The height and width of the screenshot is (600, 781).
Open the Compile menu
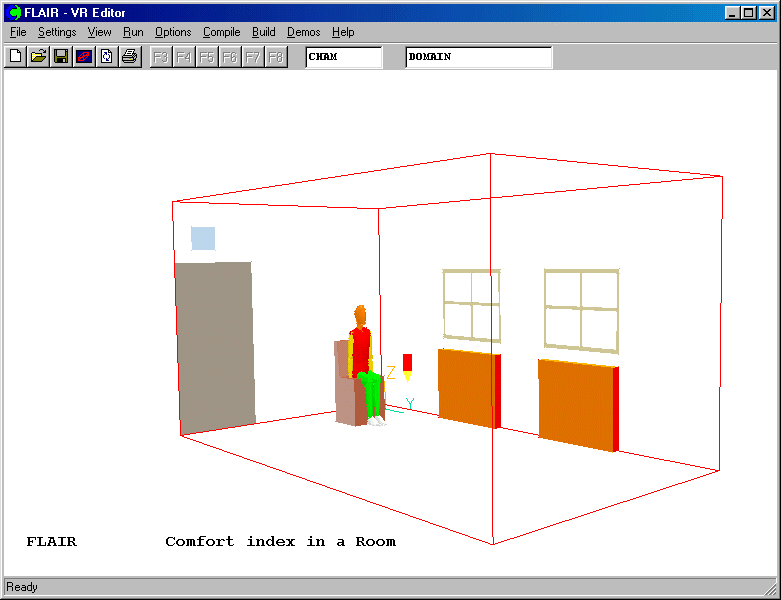pos(221,32)
